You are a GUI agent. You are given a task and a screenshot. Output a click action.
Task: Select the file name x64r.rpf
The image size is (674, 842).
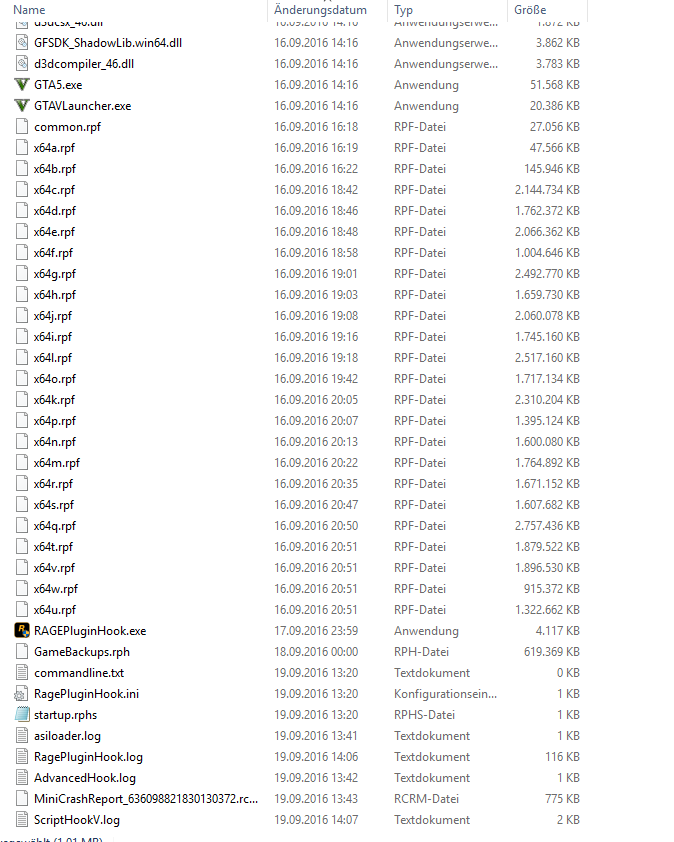coord(53,484)
